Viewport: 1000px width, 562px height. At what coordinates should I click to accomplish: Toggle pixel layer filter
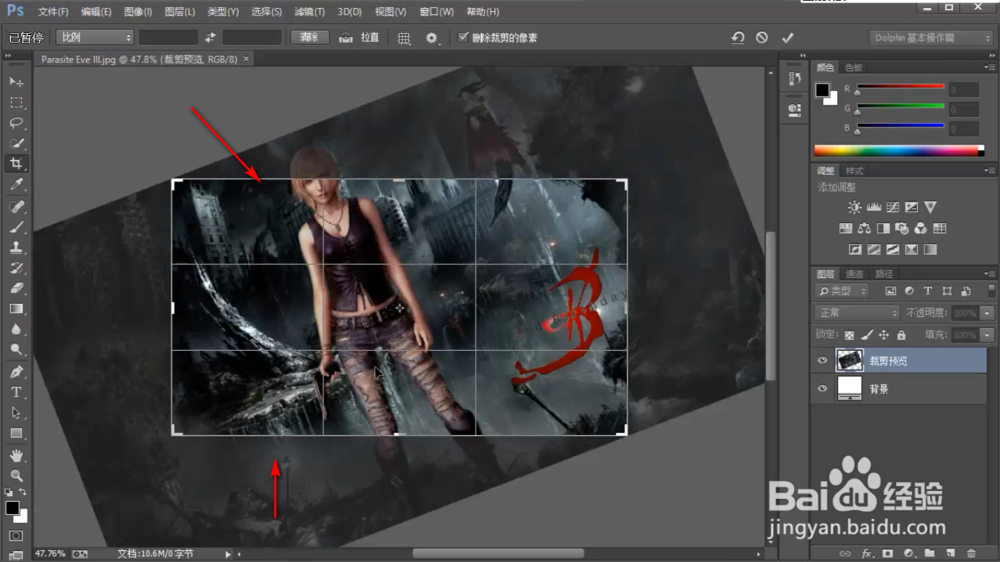click(x=890, y=291)
